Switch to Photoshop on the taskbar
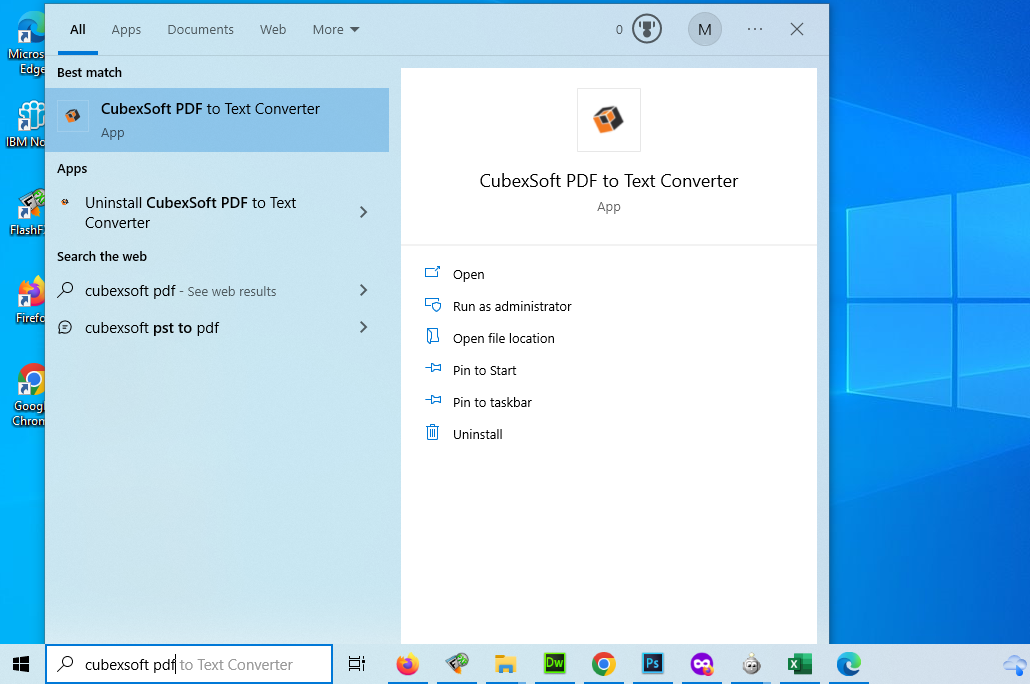Screen dimensions: 1030x684 [x=652, y=664]
